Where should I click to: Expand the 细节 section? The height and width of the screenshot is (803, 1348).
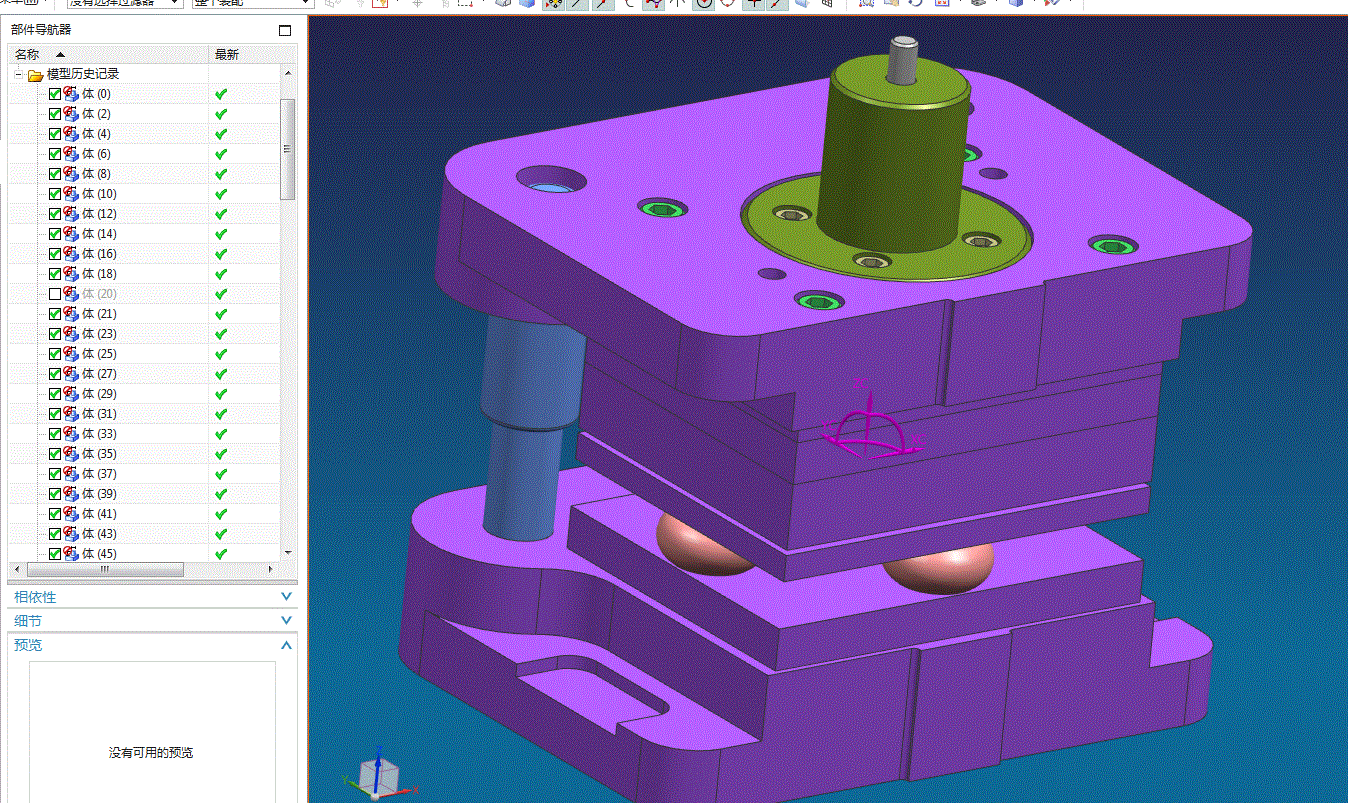coord(152,621)
